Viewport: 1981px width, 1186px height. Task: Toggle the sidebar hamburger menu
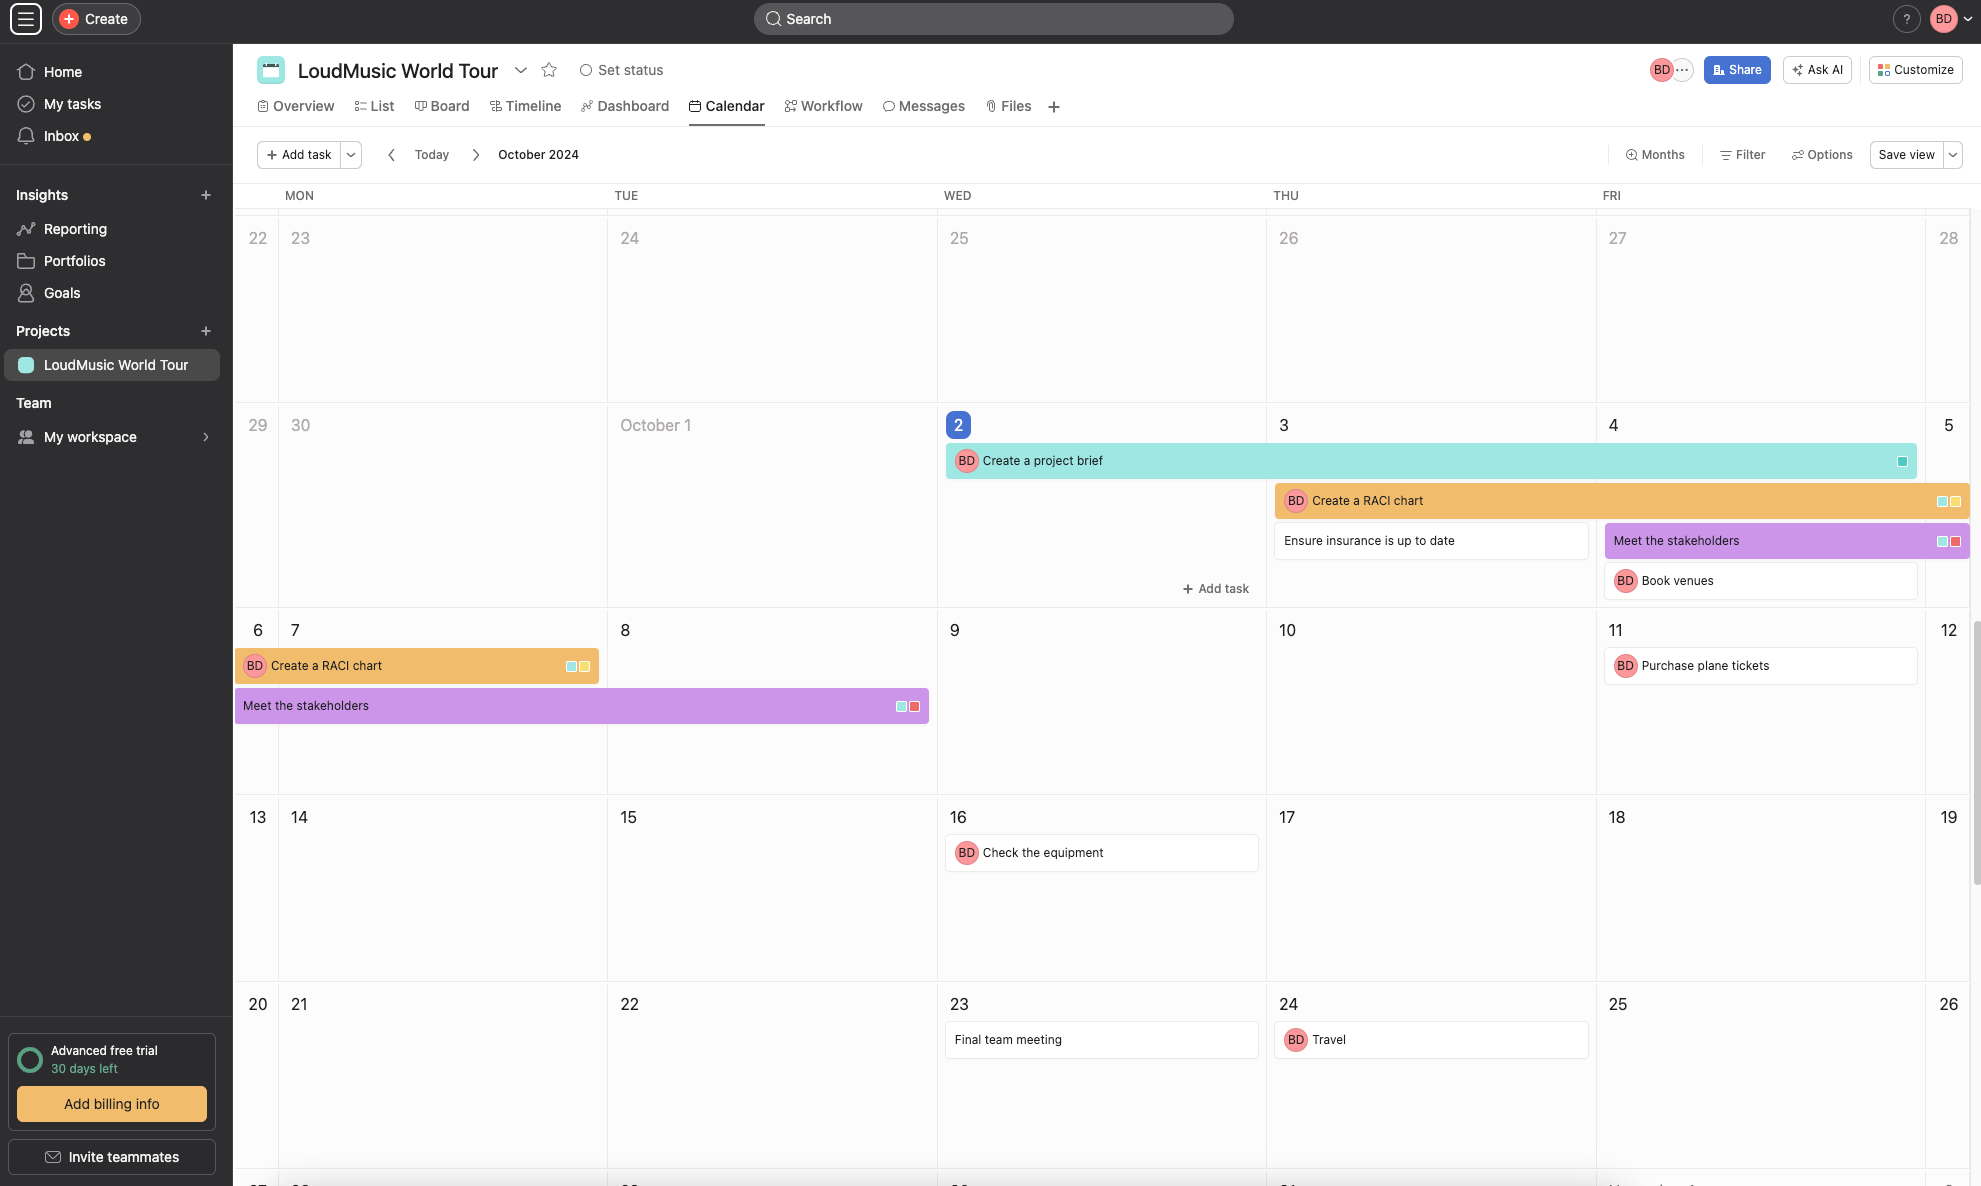(x=26, y=19)
